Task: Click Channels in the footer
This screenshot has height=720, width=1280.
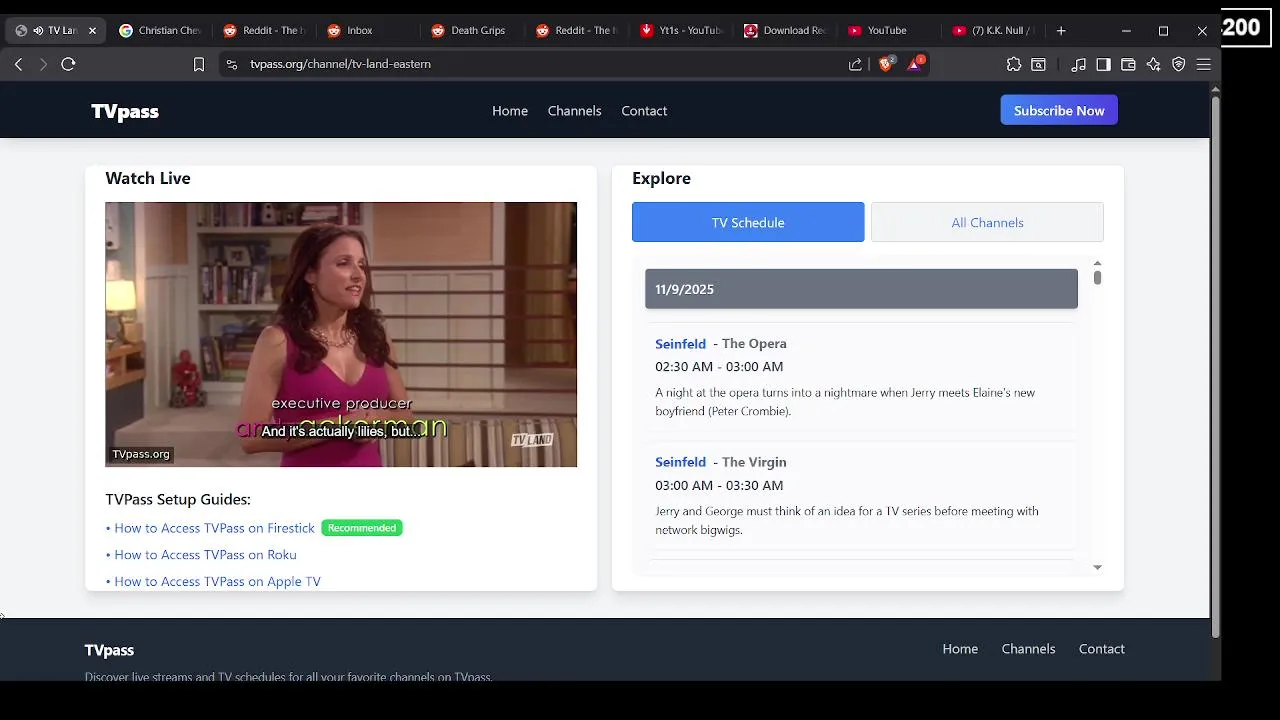Action: point(1028,649)
